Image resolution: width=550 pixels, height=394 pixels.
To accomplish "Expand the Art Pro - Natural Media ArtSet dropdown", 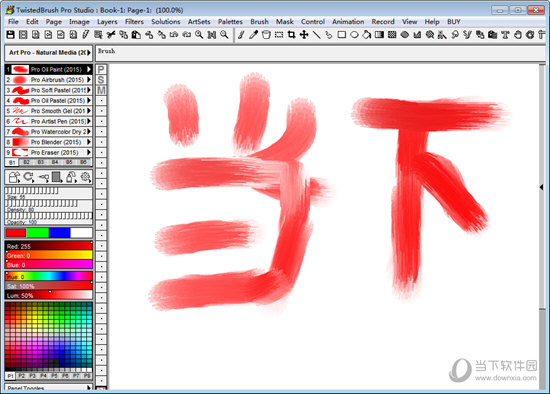I will [89, 53].
